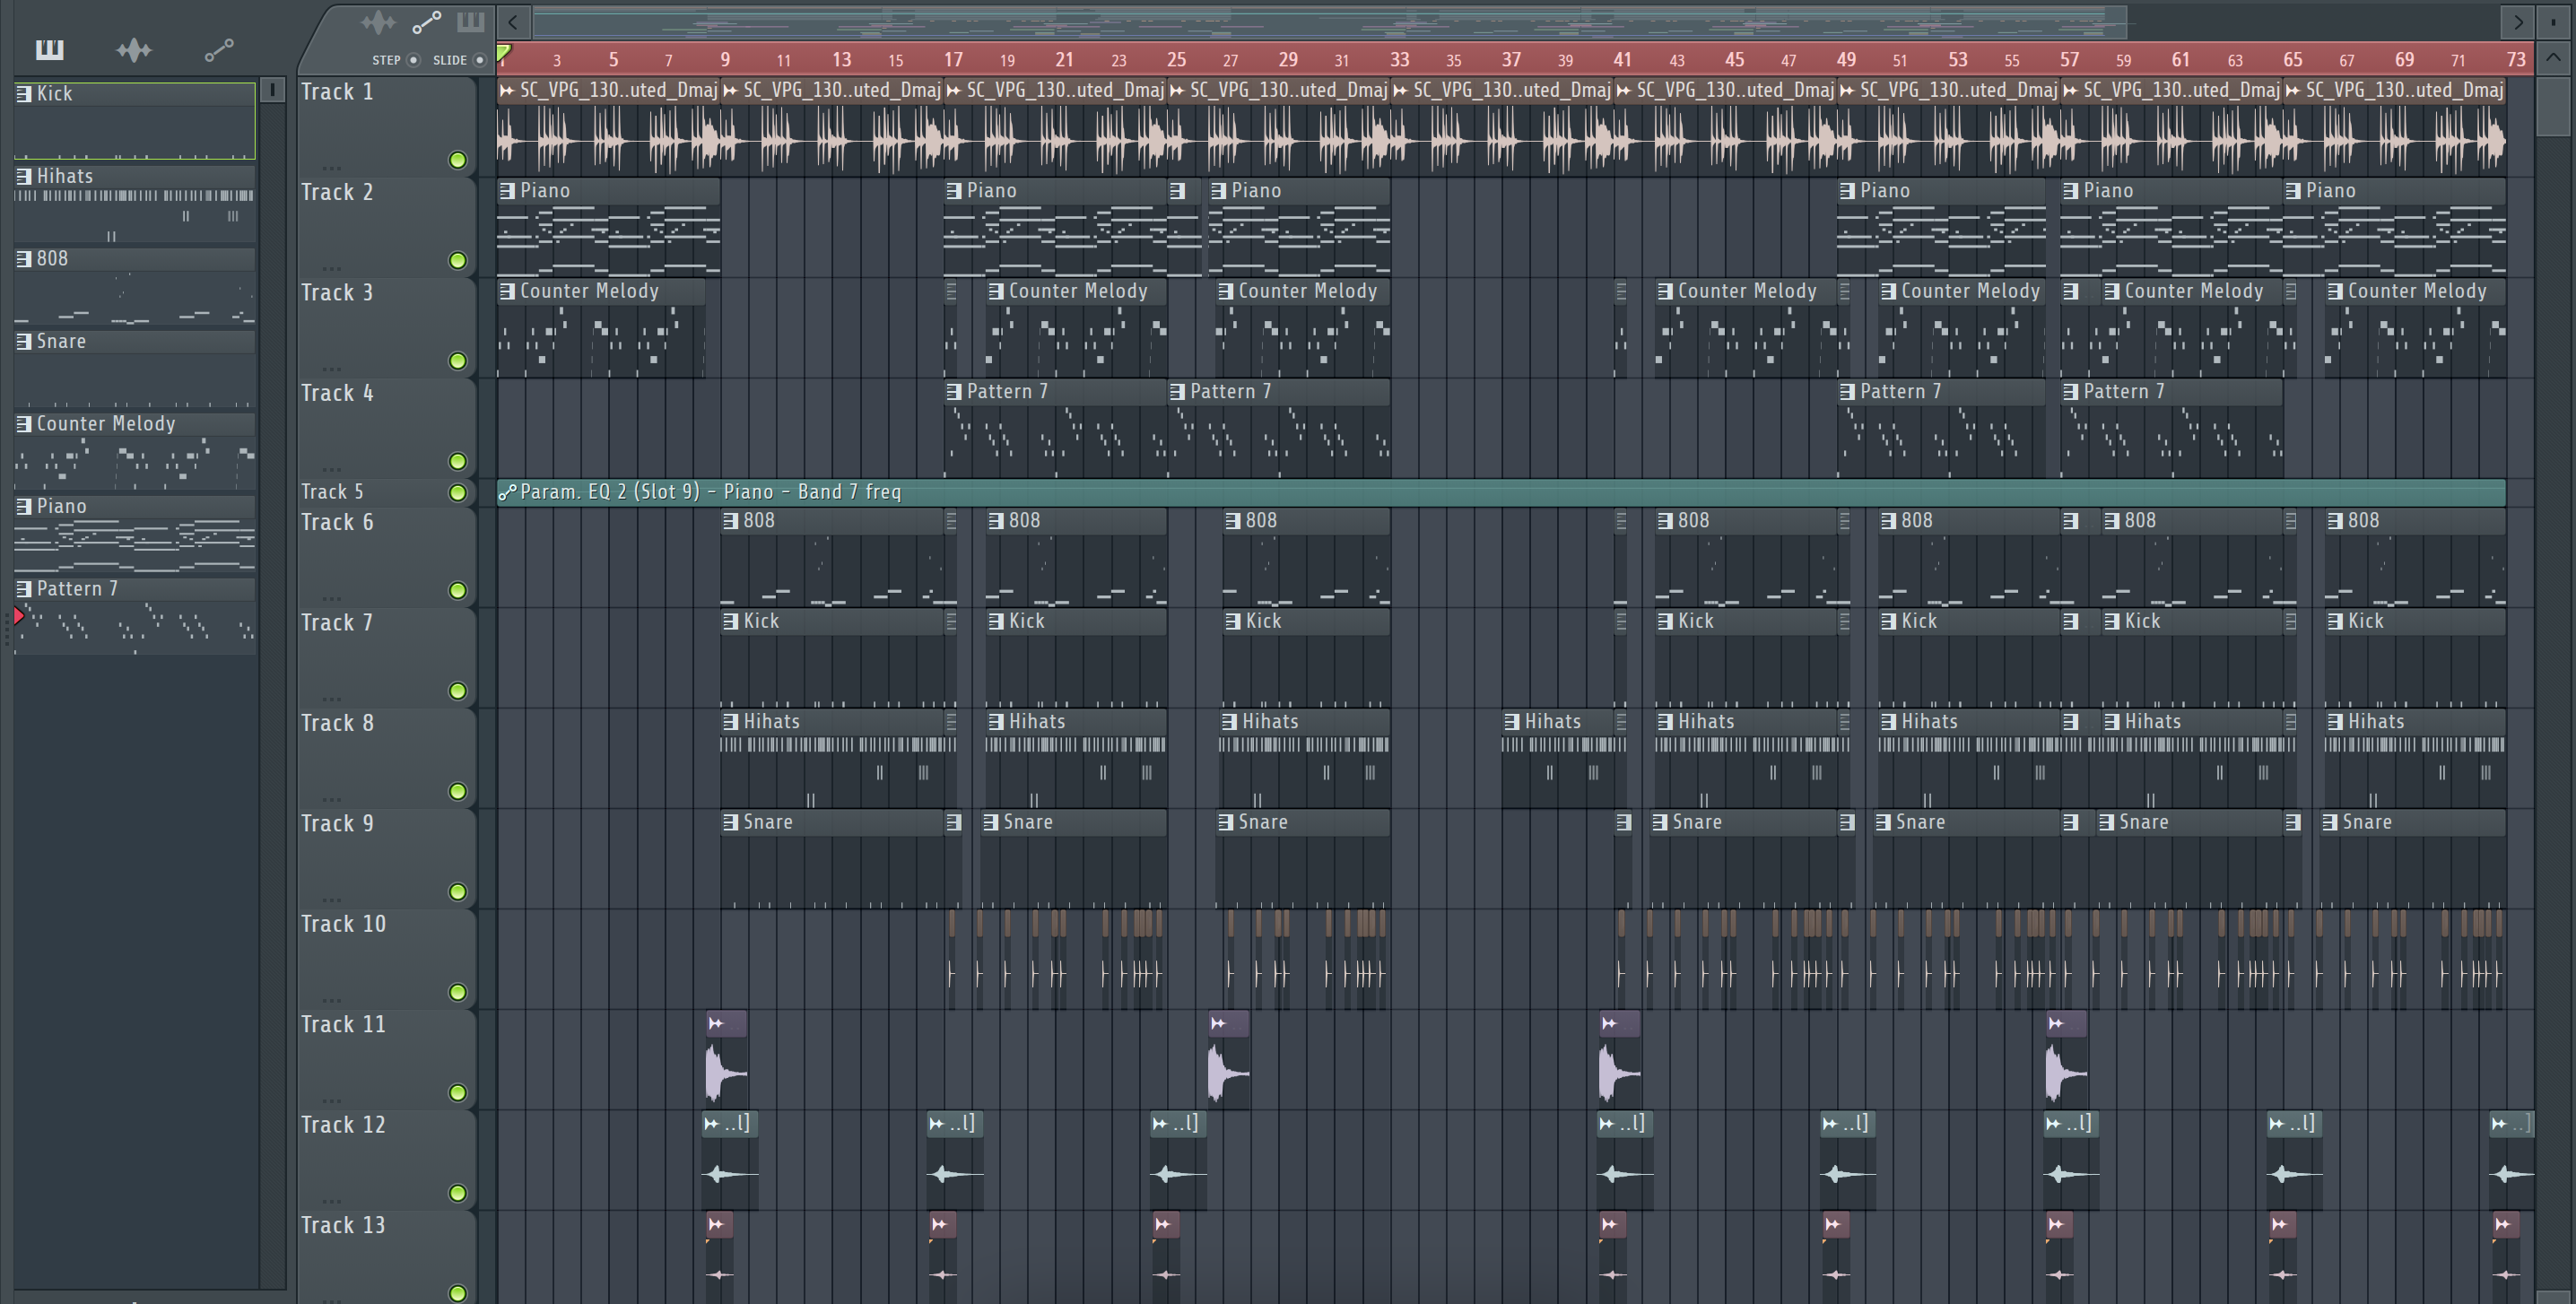Open menu of Piano clip at bar 49
The width and height of the screenshot is (2576, 1304).
1848,191
